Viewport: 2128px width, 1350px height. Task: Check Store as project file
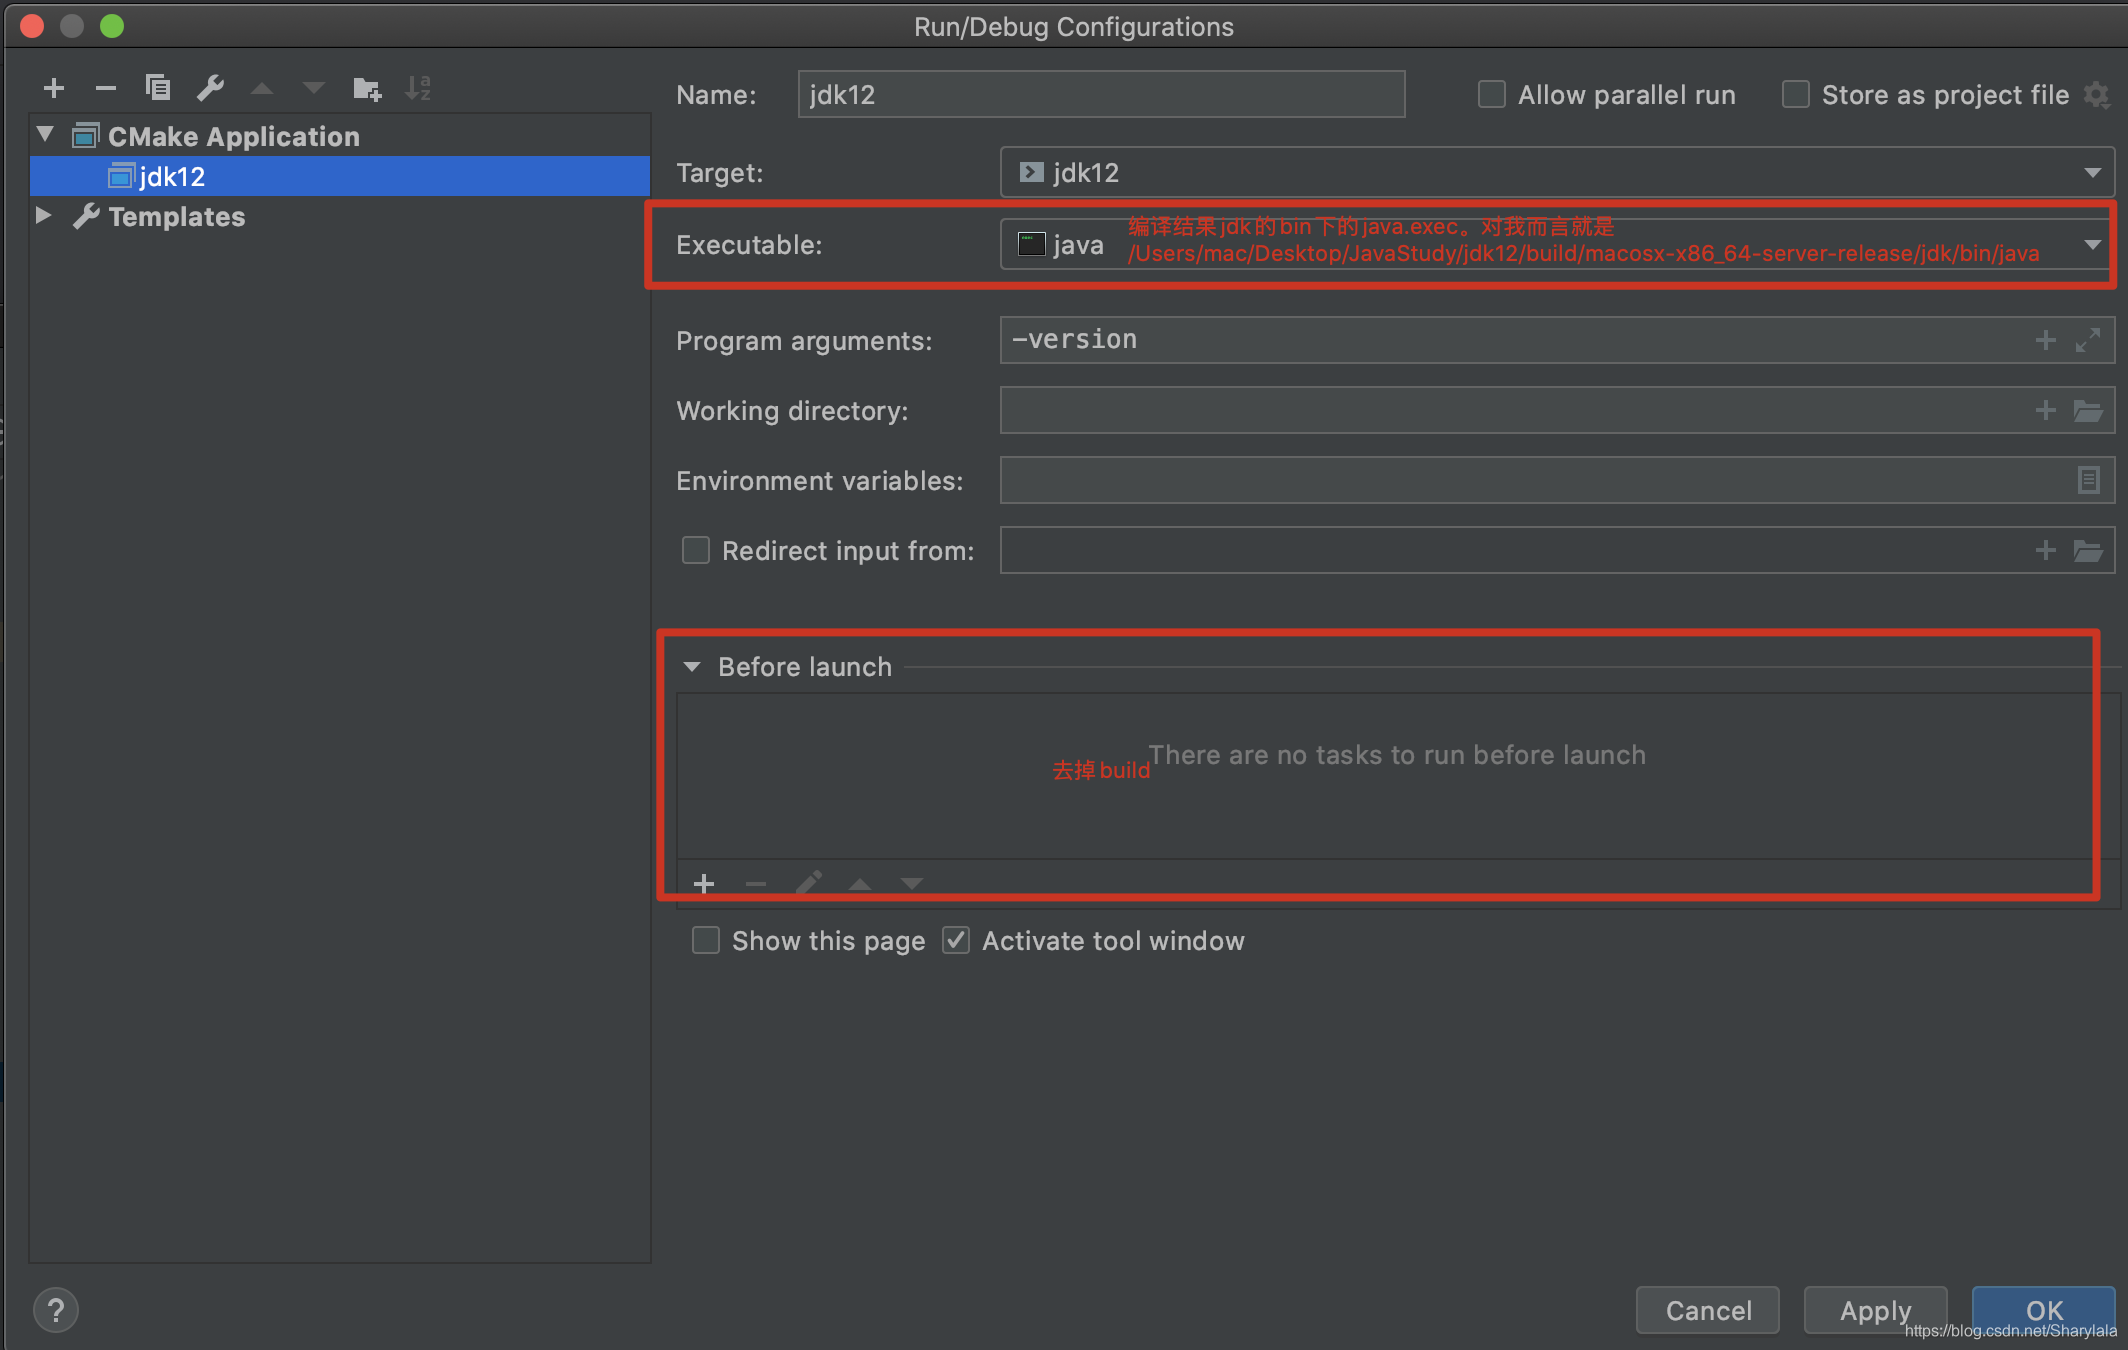(1796, 95)
